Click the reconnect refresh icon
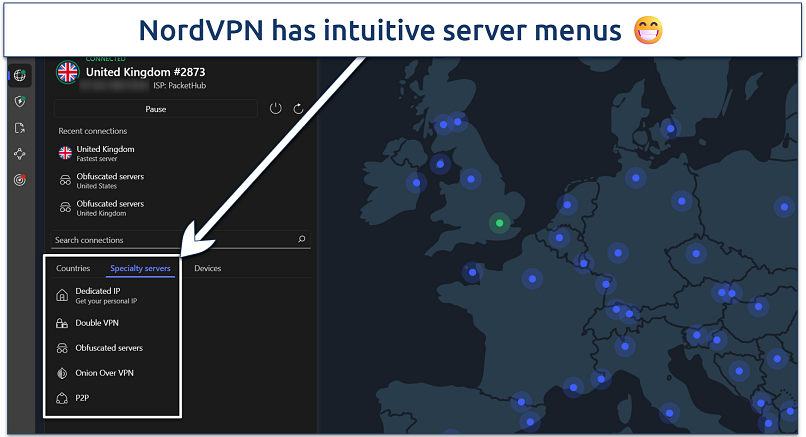This screenshot has height=437, width=806. coord(298,108)
